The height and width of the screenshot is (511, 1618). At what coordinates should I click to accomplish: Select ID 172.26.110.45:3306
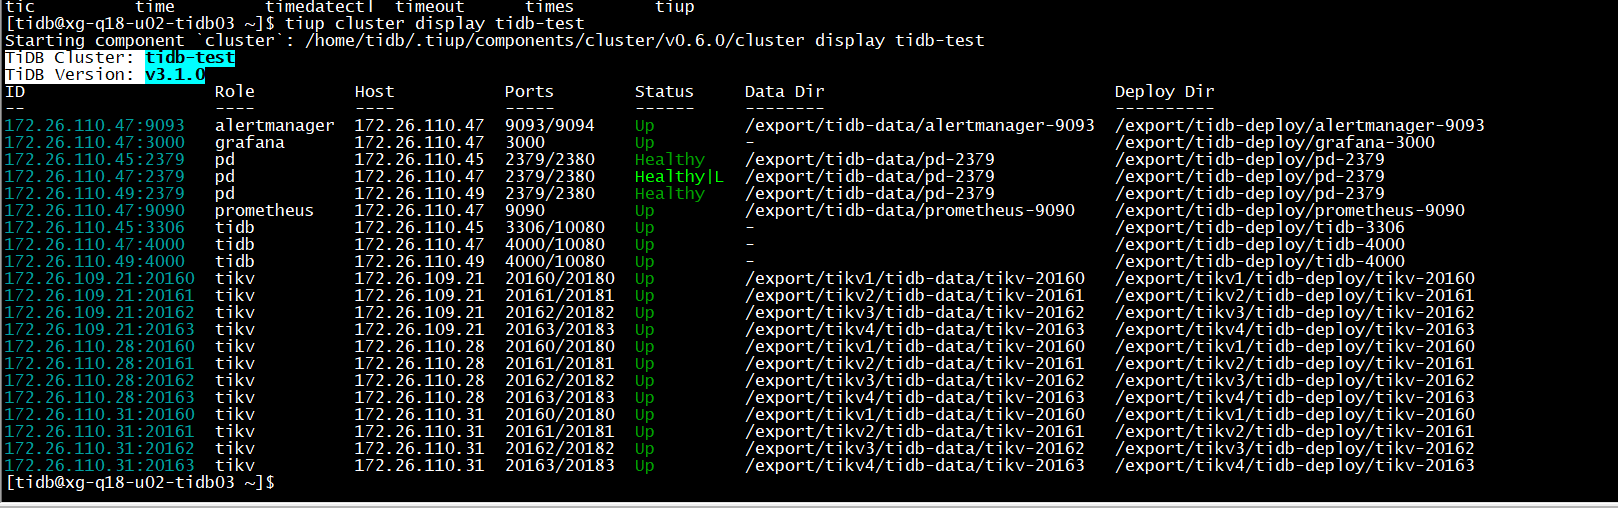click(95, 228)
